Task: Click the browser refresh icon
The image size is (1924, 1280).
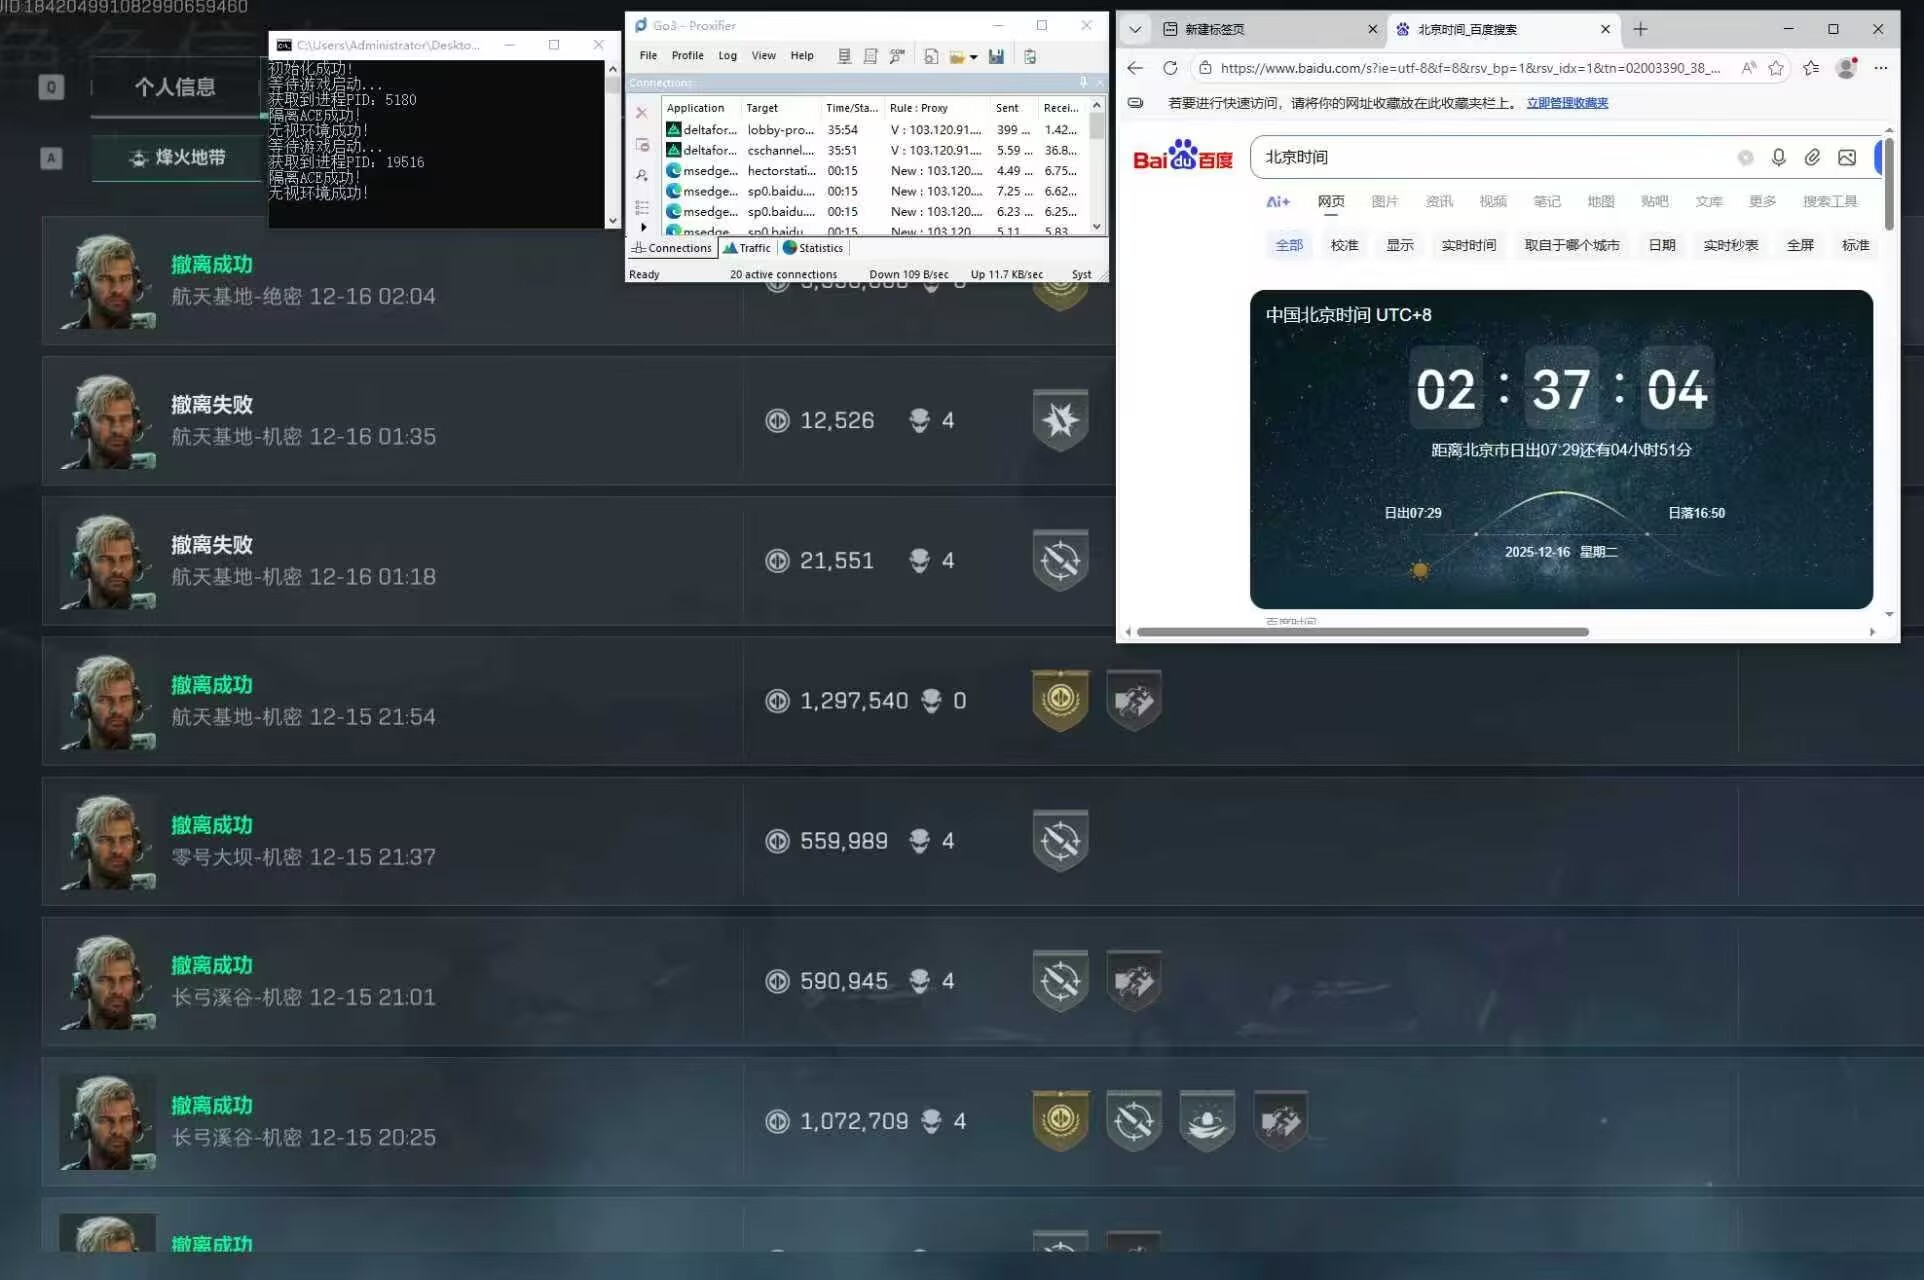Action: [1169, 68]
